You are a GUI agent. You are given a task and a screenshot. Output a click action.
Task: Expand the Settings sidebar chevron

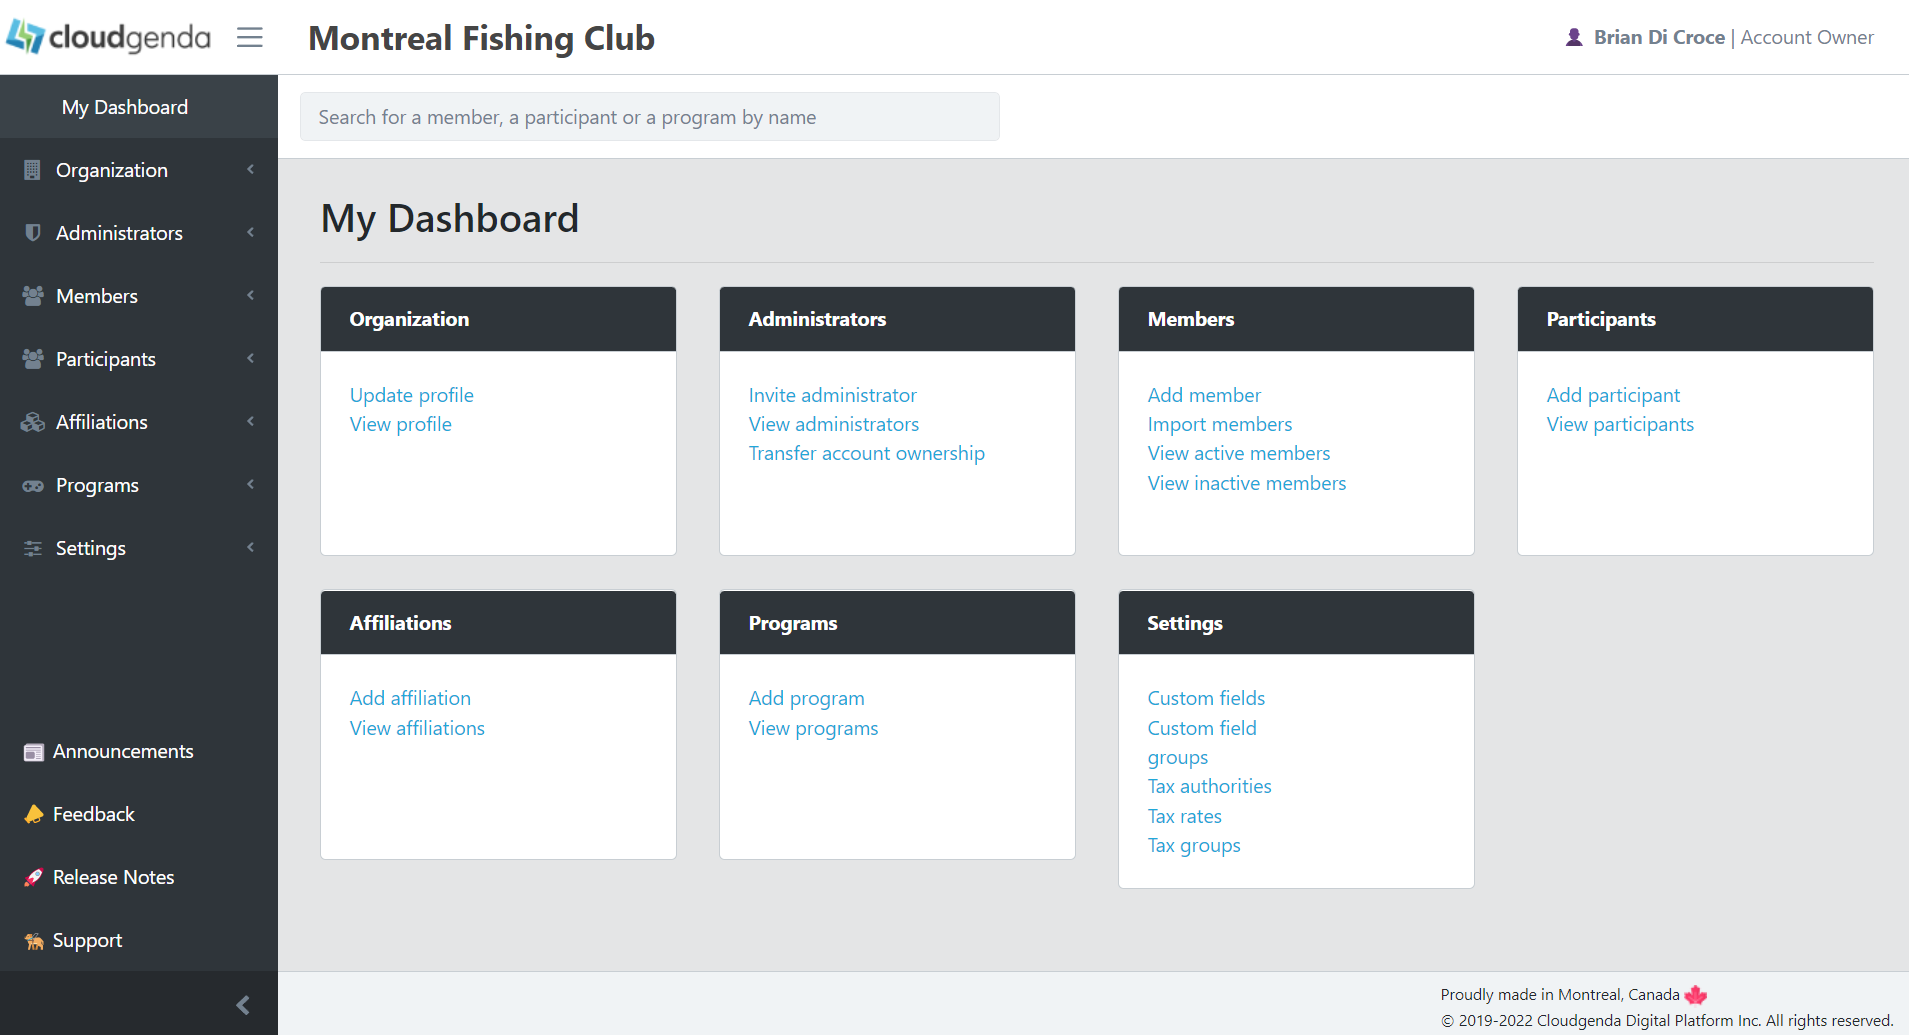pos(250,548)
